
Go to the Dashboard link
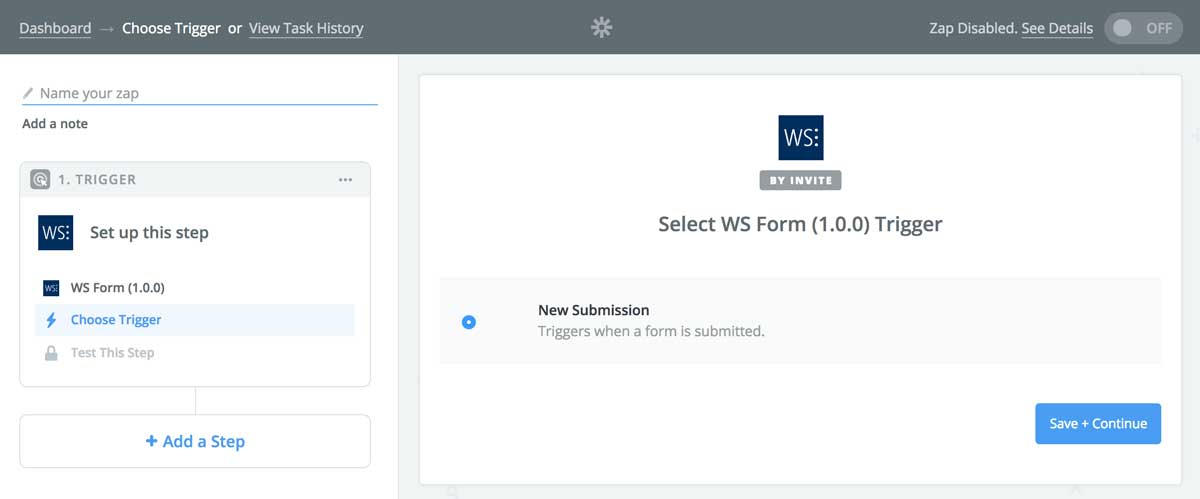(x=55, y=28)
